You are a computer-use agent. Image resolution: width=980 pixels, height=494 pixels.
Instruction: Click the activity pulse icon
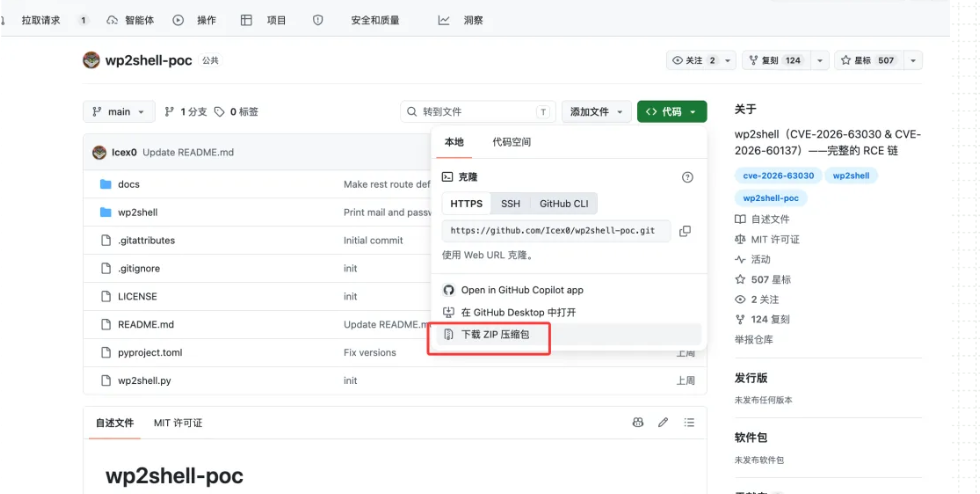tap(740, 260)
